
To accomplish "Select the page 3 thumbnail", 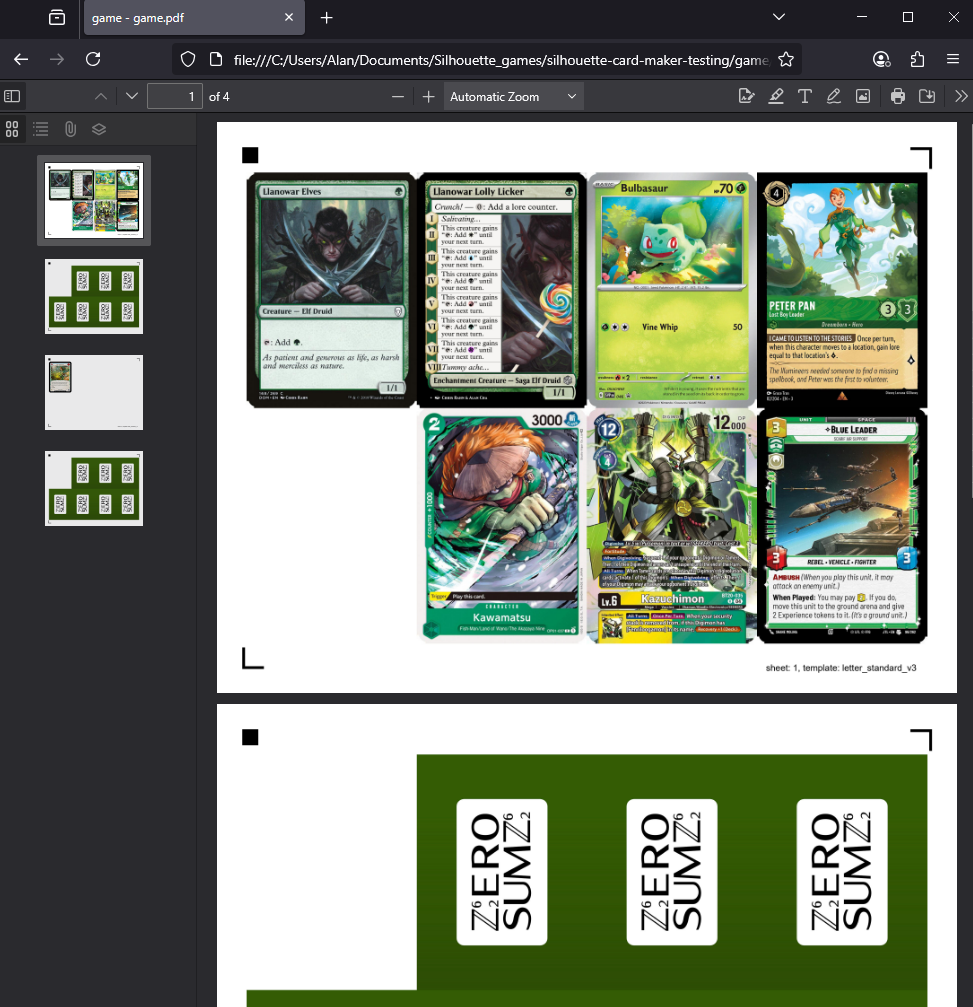I will pyautogui.click(x=94, y=392).
